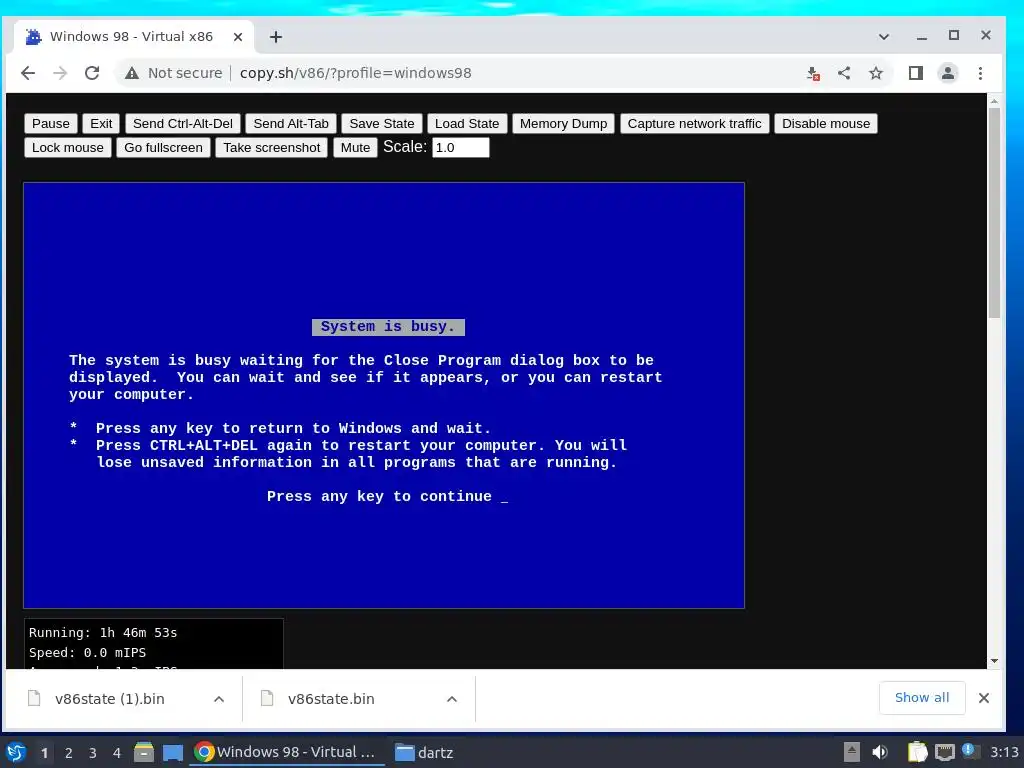Click Take screenshot

click(272, 148)
